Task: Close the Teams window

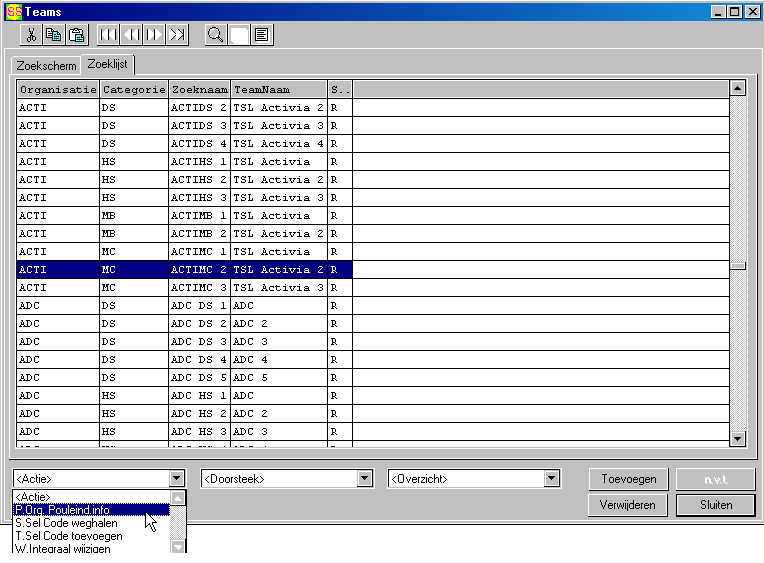Action: [x=752, y=11]
